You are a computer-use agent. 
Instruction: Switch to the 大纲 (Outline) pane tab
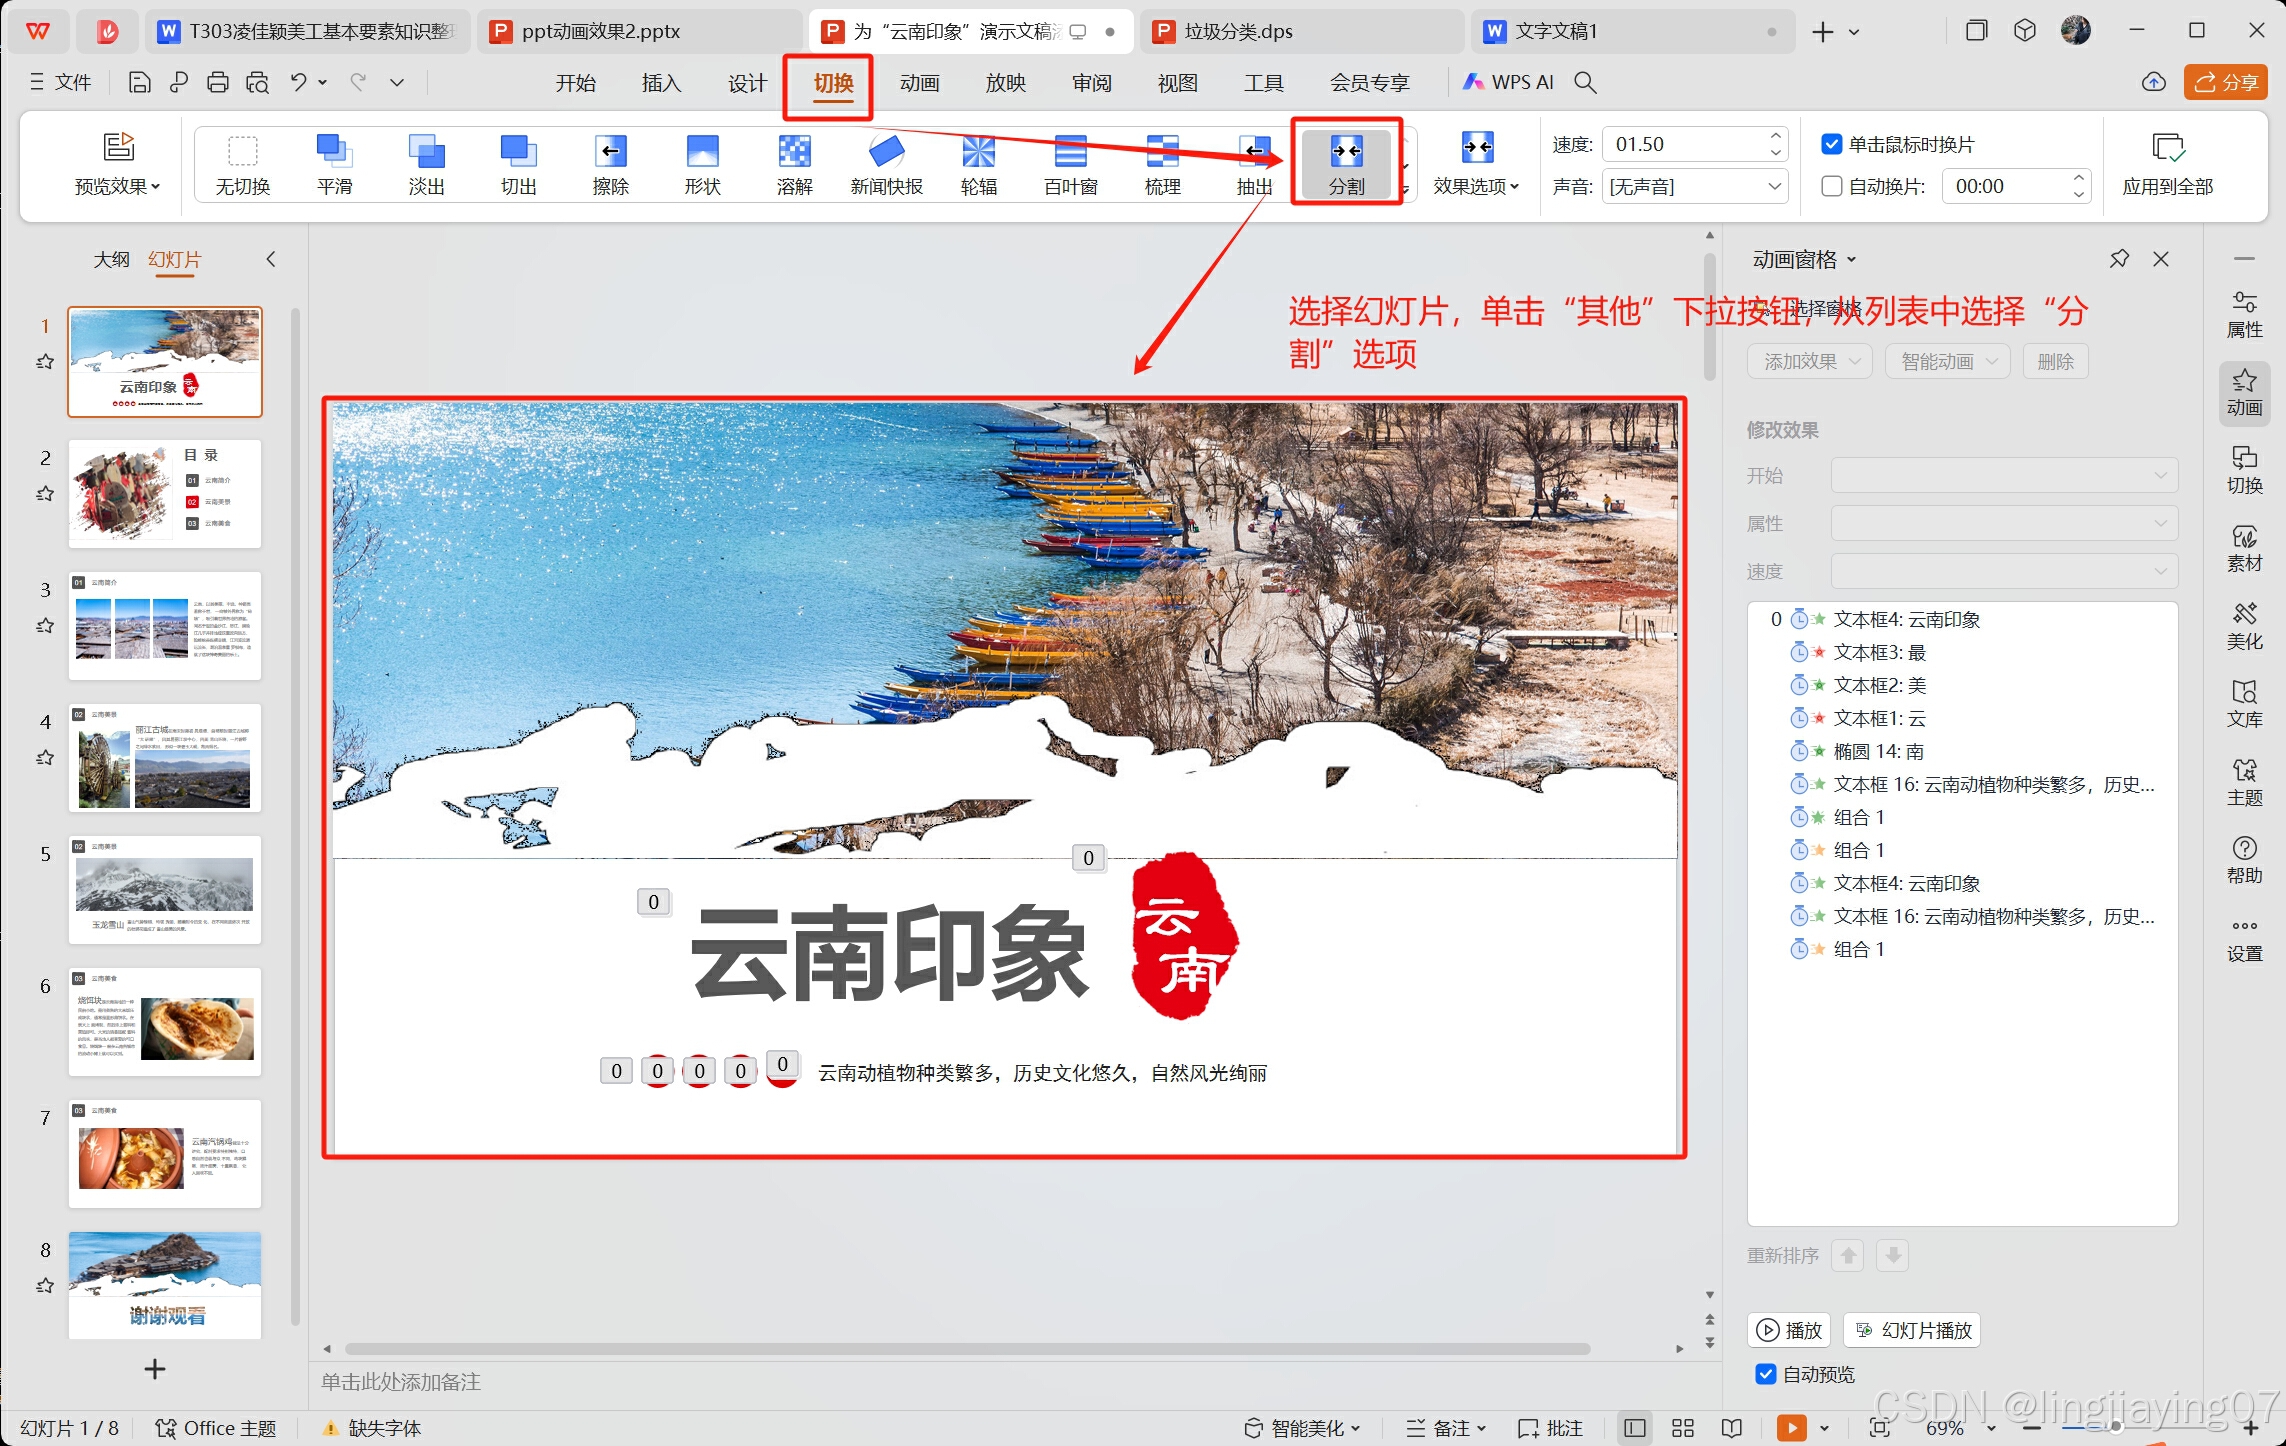(x=111, y=259)
